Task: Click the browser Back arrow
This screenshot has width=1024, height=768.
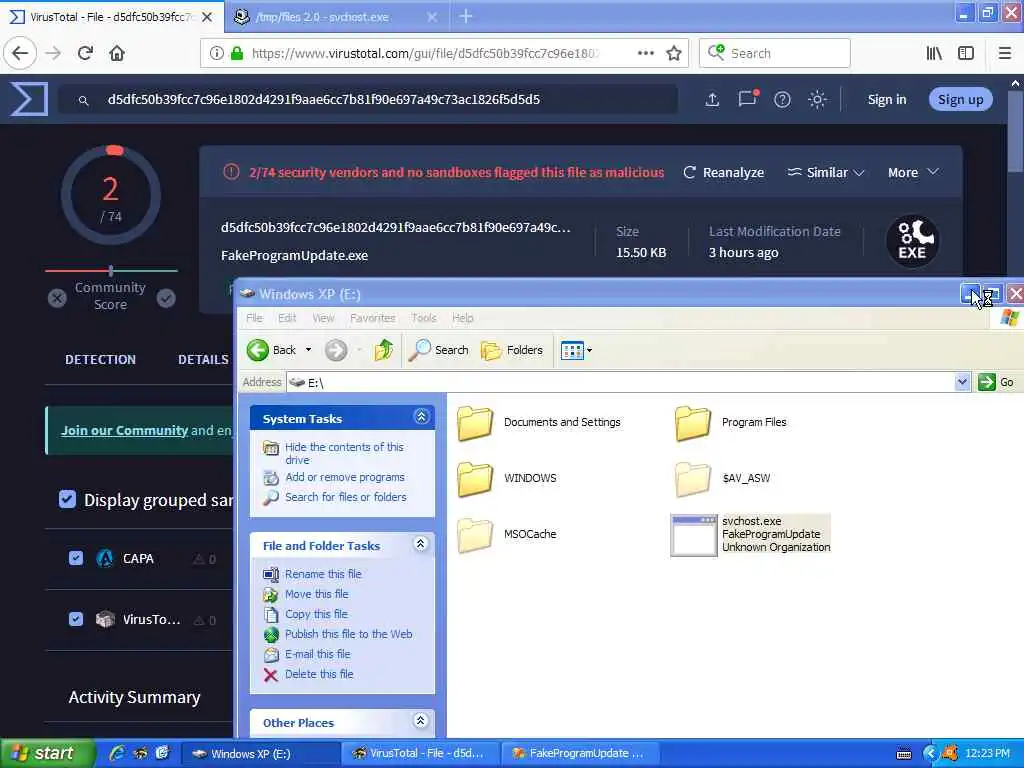Action: tap(20, 53)
